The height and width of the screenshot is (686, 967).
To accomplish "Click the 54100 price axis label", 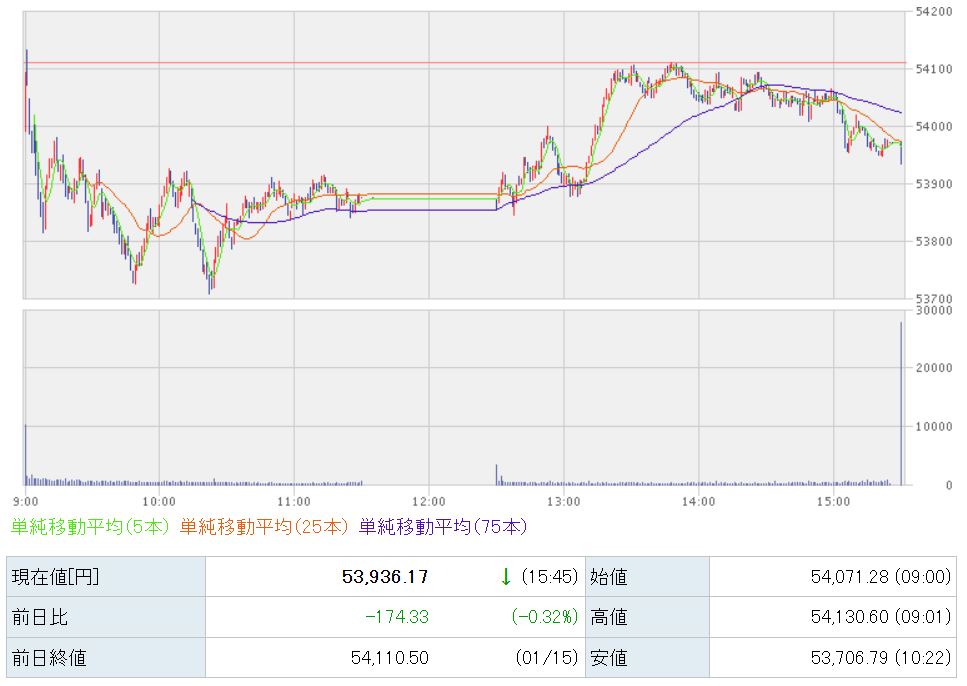I will (x=933, y=69).
